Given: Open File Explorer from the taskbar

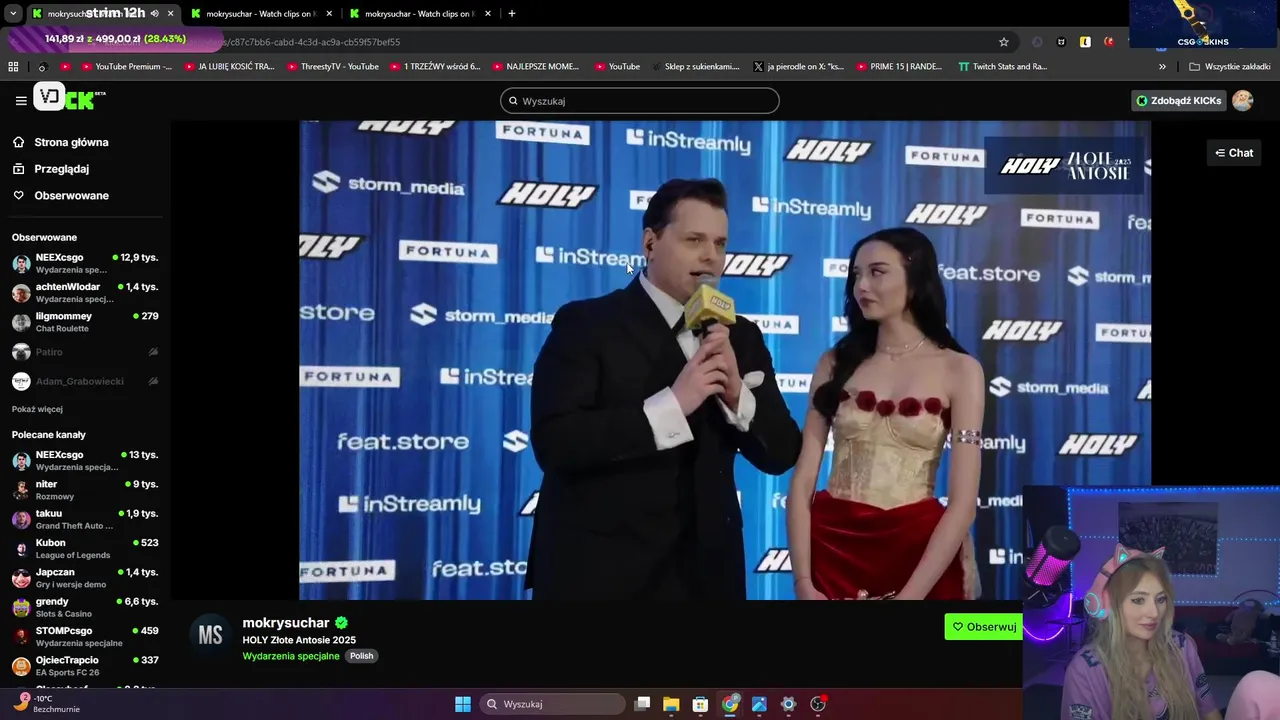Looking at the screenshot, I should coord(671,704).
